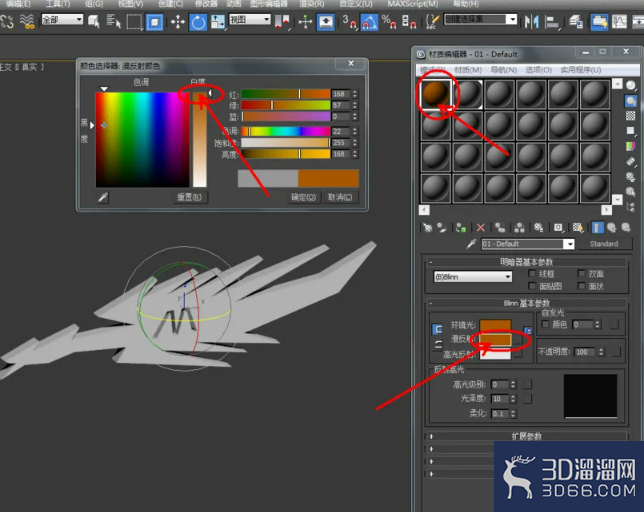Enable the 线框 (Wire) checkbox
The width and height of the screenshot is (644, 512).
(532, 273)
